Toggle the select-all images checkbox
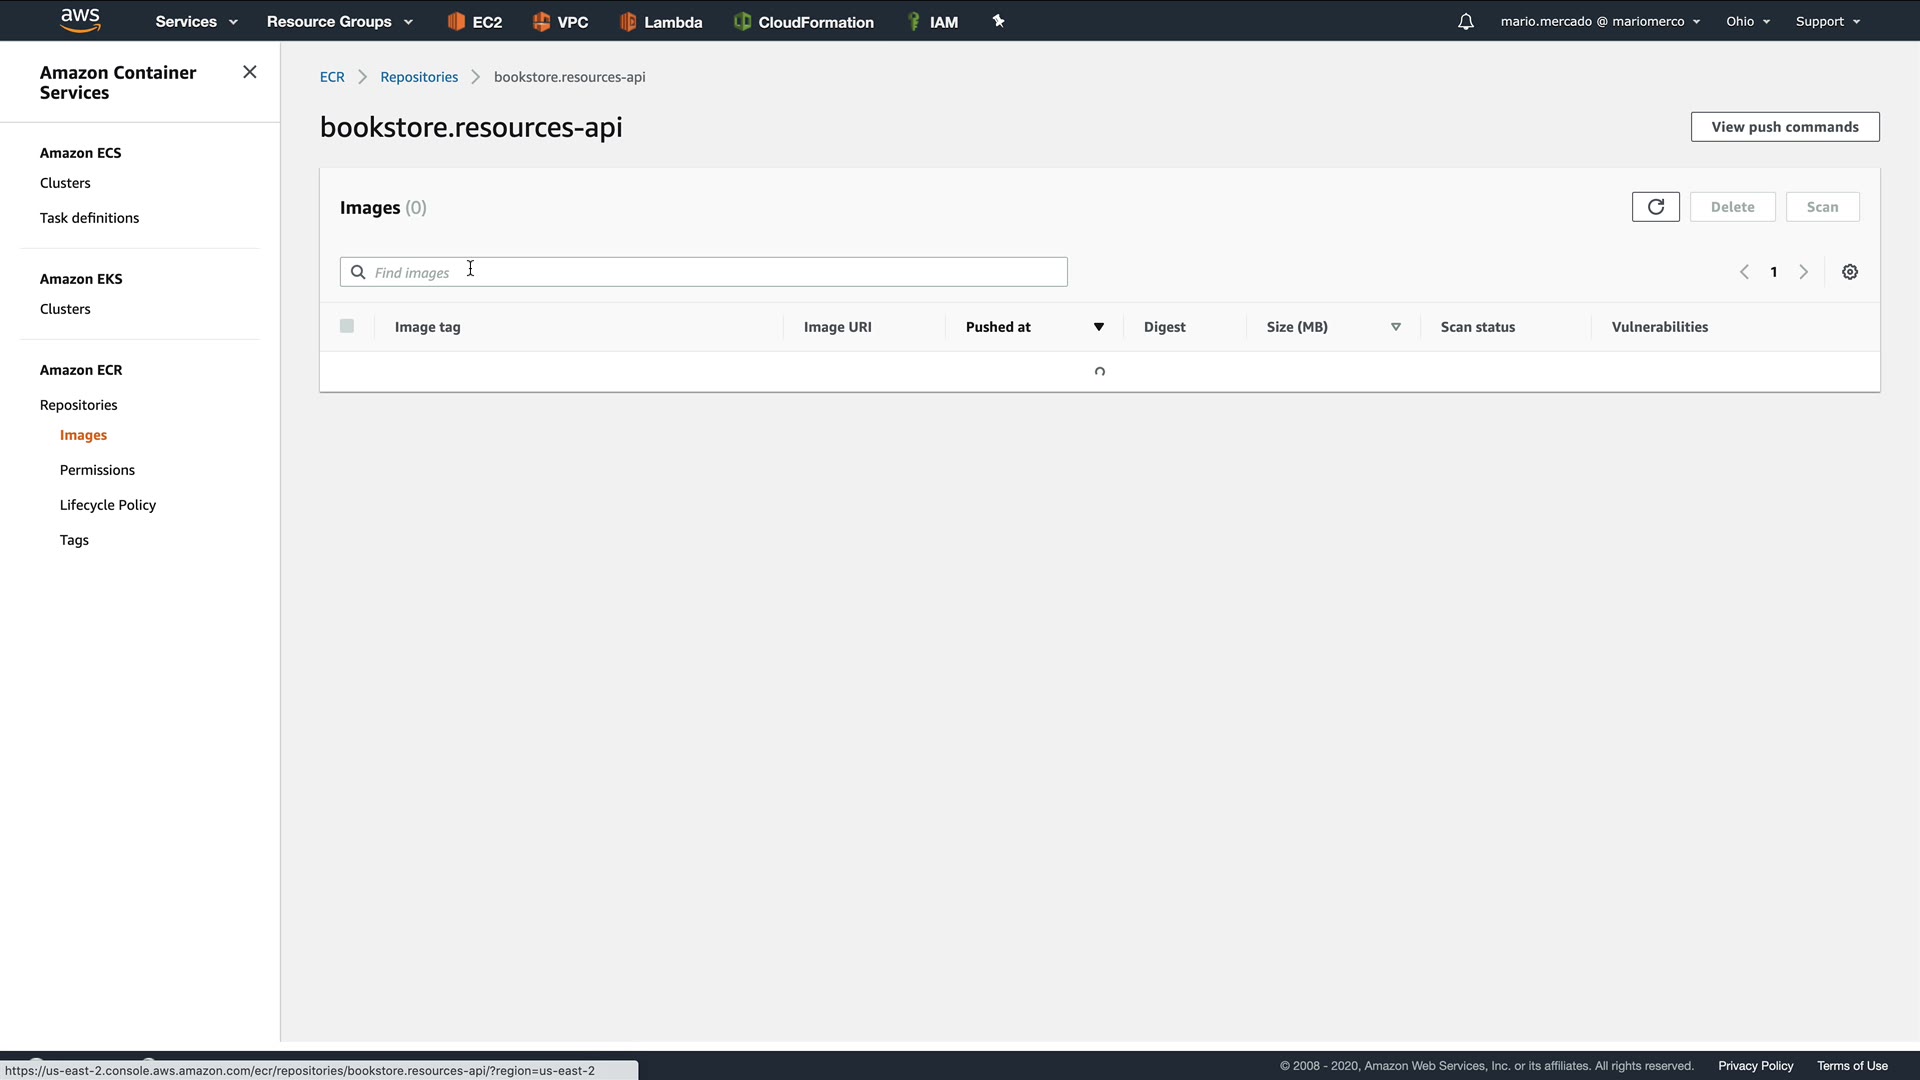1920x1080 pixels. [x=347, y=326]
